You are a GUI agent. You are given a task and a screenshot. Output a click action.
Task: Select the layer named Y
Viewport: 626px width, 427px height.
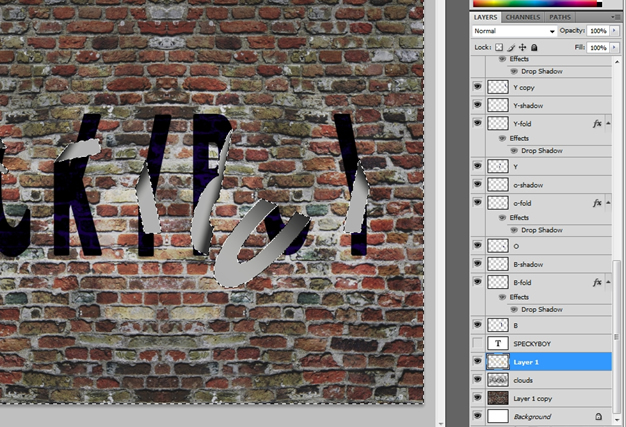(515, 167)
